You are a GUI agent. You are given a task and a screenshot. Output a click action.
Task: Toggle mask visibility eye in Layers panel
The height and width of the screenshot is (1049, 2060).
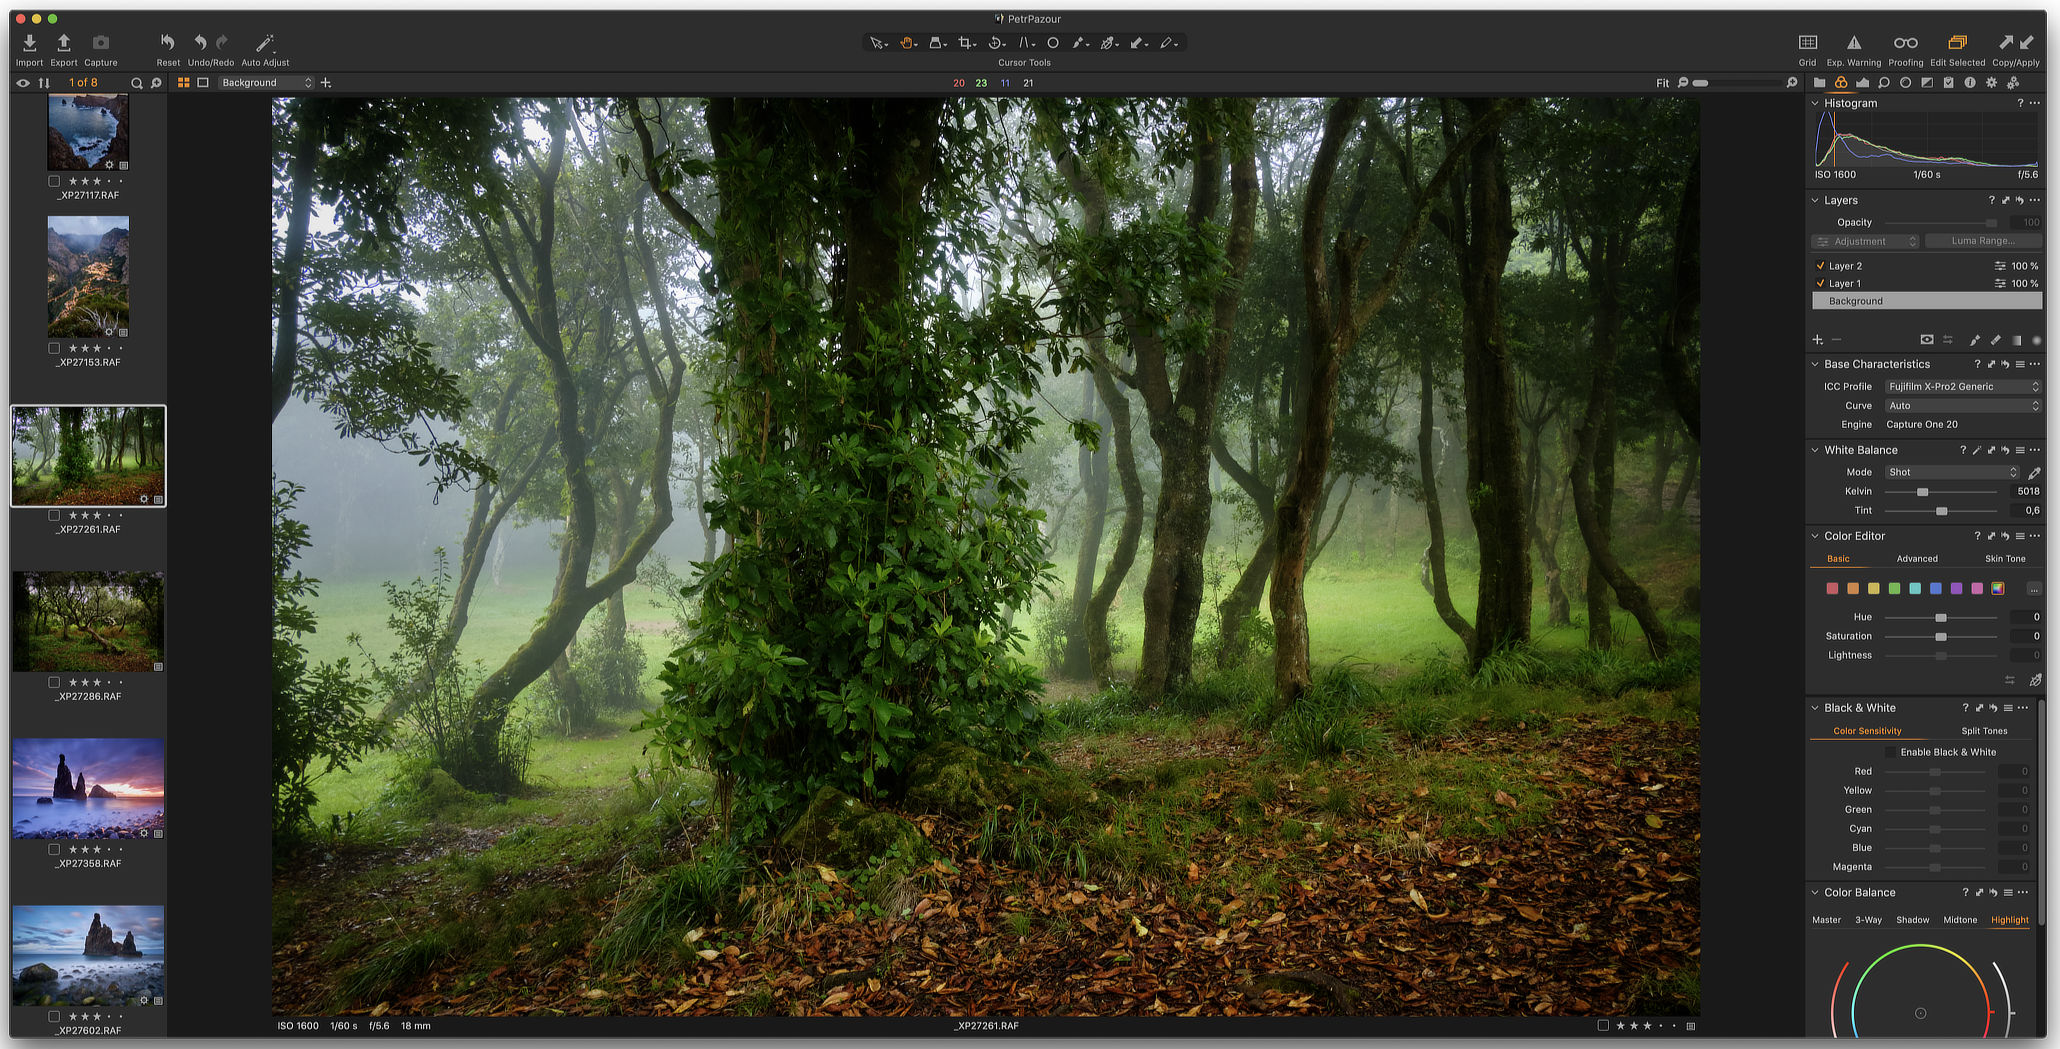point(1926,340)
